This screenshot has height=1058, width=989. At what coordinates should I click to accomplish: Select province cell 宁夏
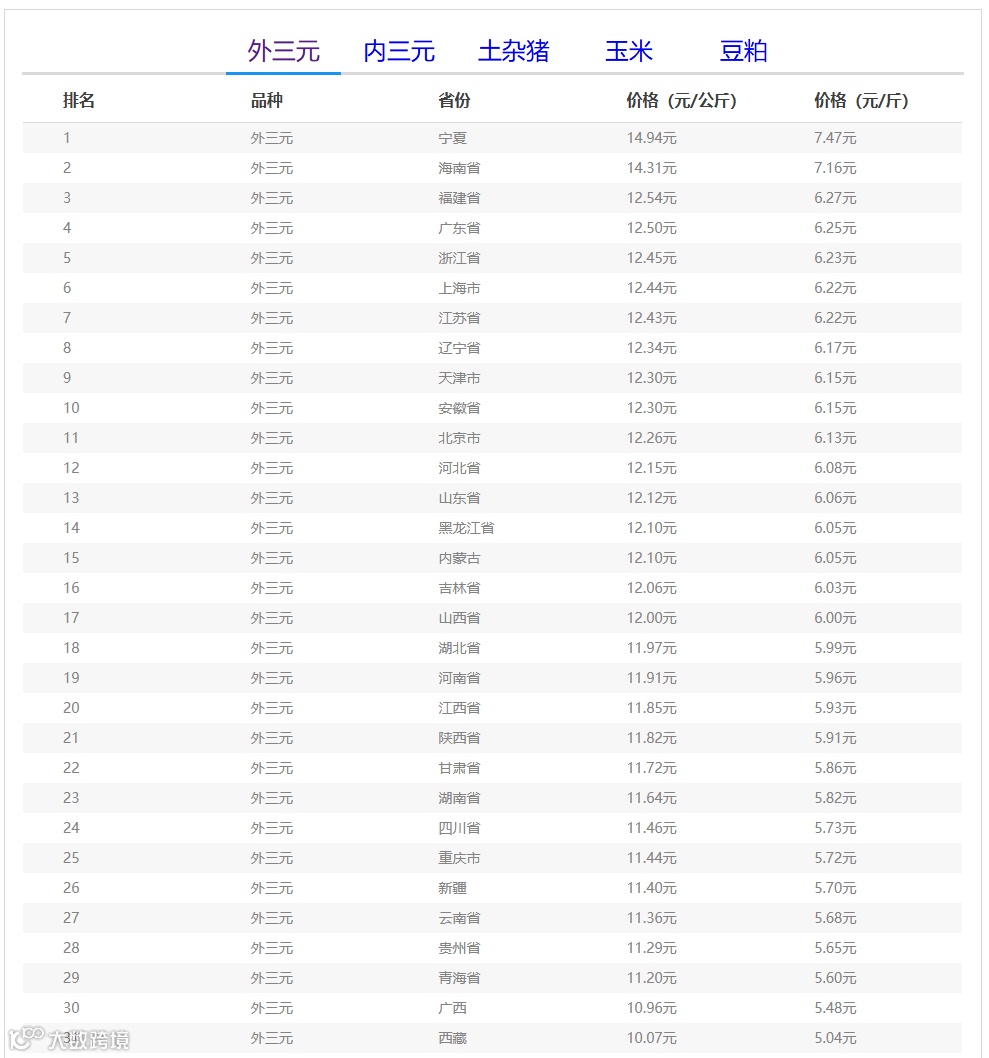click(x=452, y=138)
